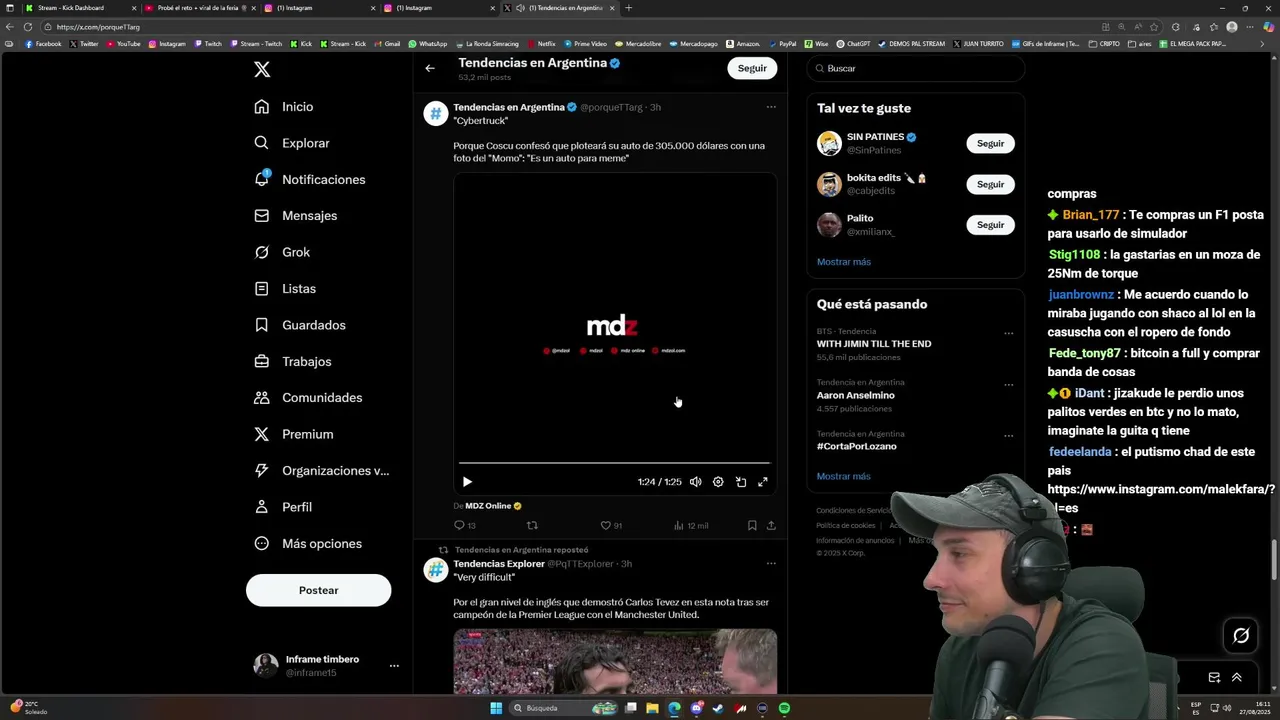Open the Carlos Tevez video thumbnail

point(615,661)
